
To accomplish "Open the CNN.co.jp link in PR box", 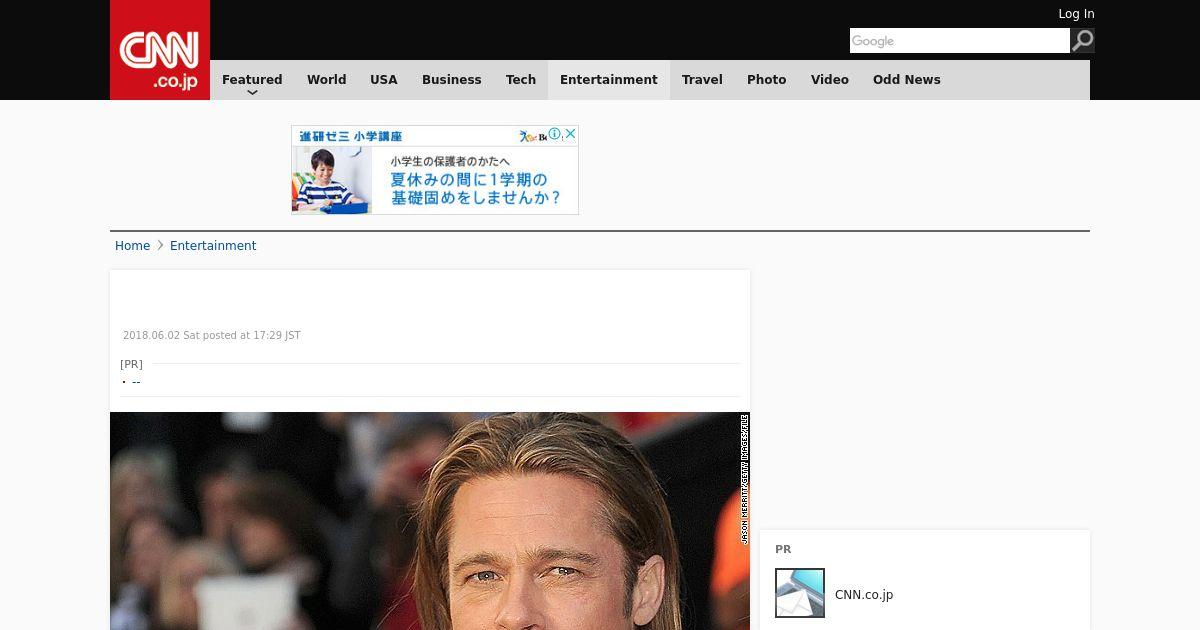I will click(x=864, y=595).
